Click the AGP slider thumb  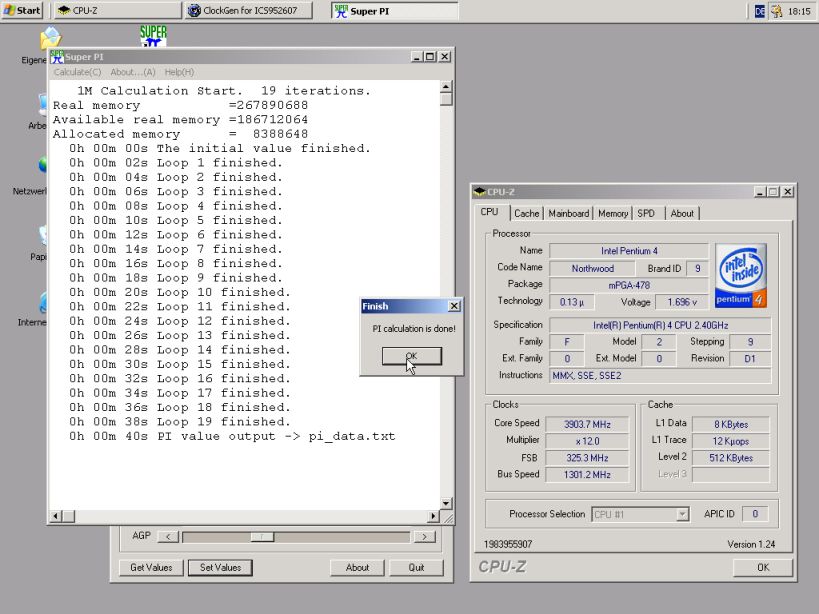pyautogui.click(x=262, y=536)
